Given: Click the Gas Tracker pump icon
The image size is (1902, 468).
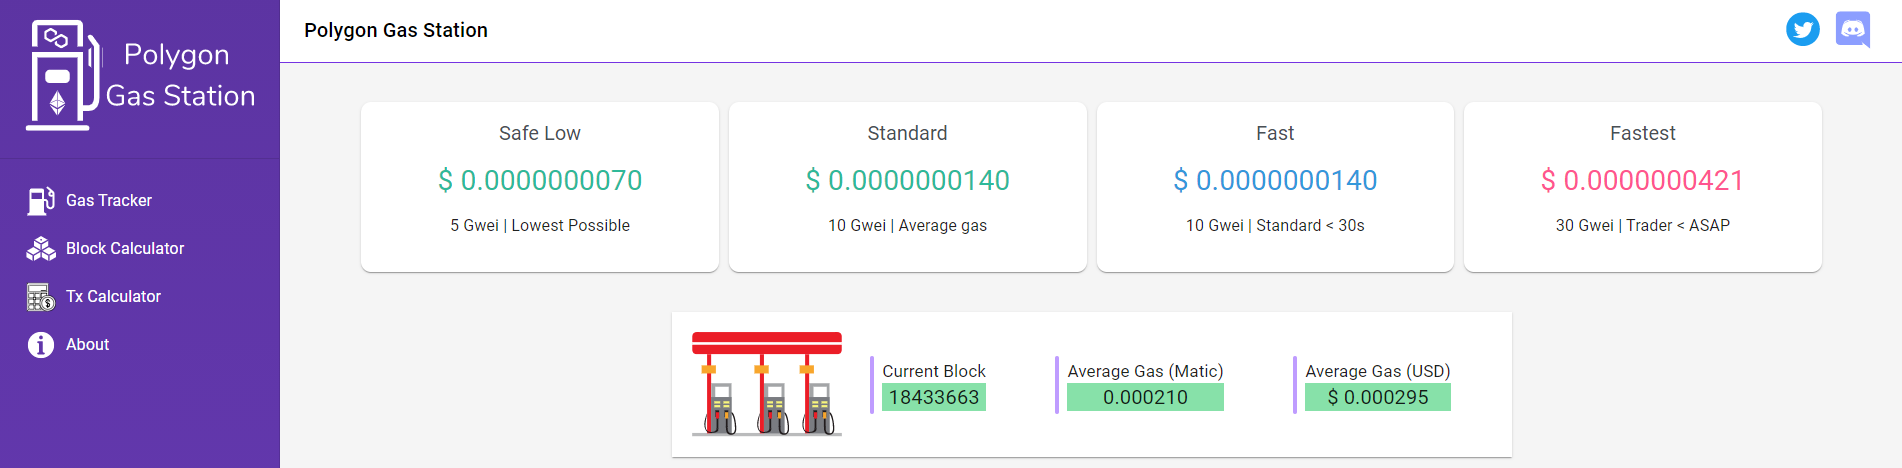Looking at the screenshot, I should (41, 201).
